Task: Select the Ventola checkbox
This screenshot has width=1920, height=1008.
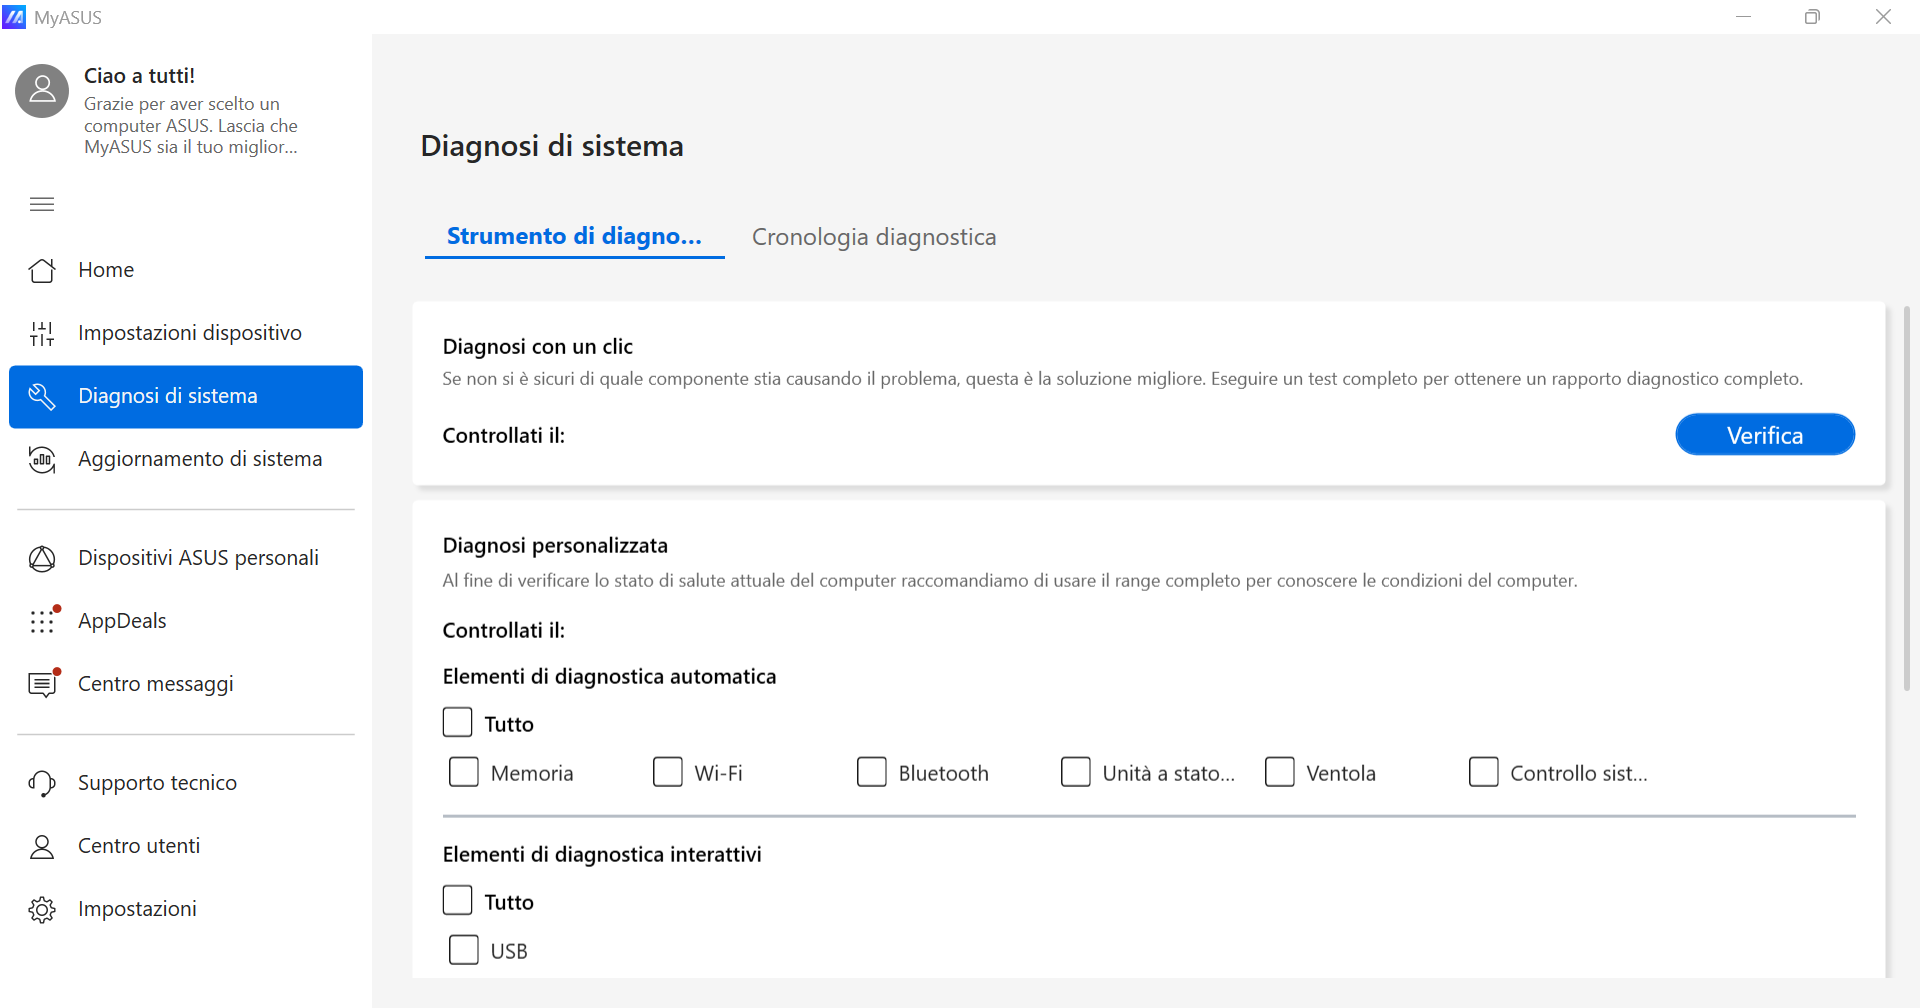Action: click(1280, 772)
